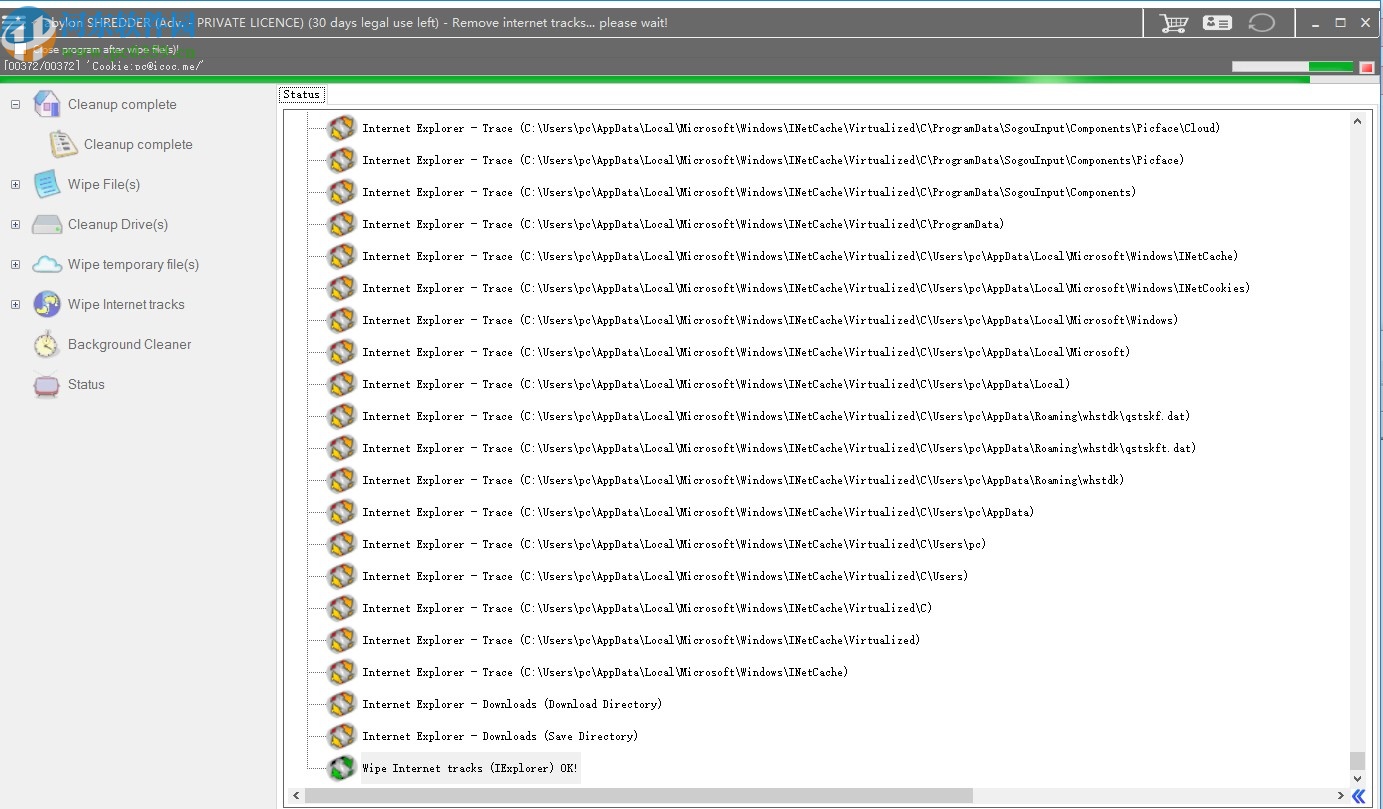Click the icon beside the qstskf.dat trace entry
Image resolution: width=1383 pixels, height=809 pixels.
(342, 416)
